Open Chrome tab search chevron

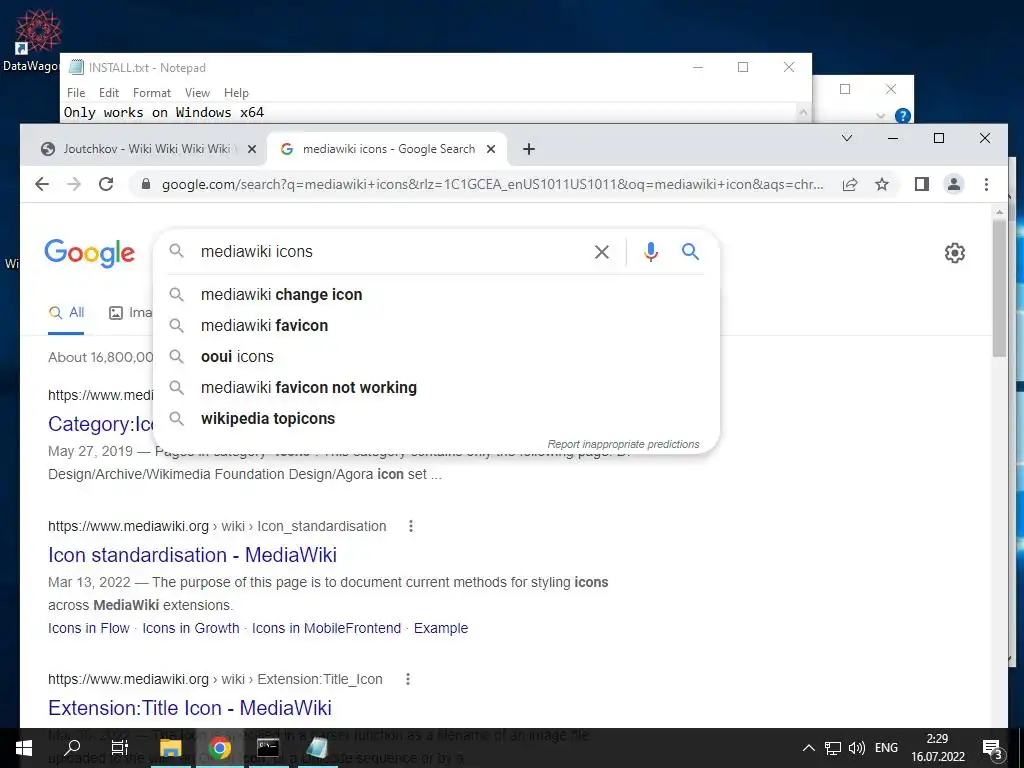click(847, 138)
